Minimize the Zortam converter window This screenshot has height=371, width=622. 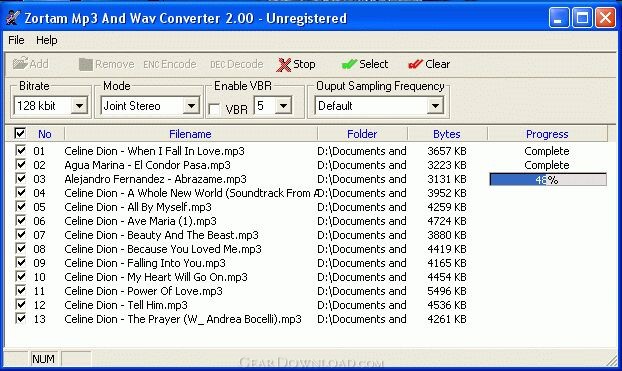[x=559, y=18]
